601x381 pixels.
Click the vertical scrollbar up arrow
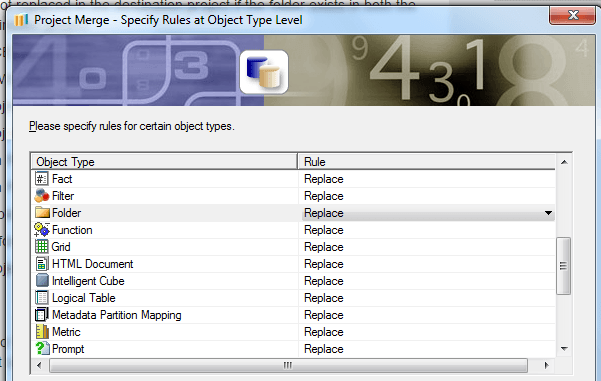(x=564, y=162)
